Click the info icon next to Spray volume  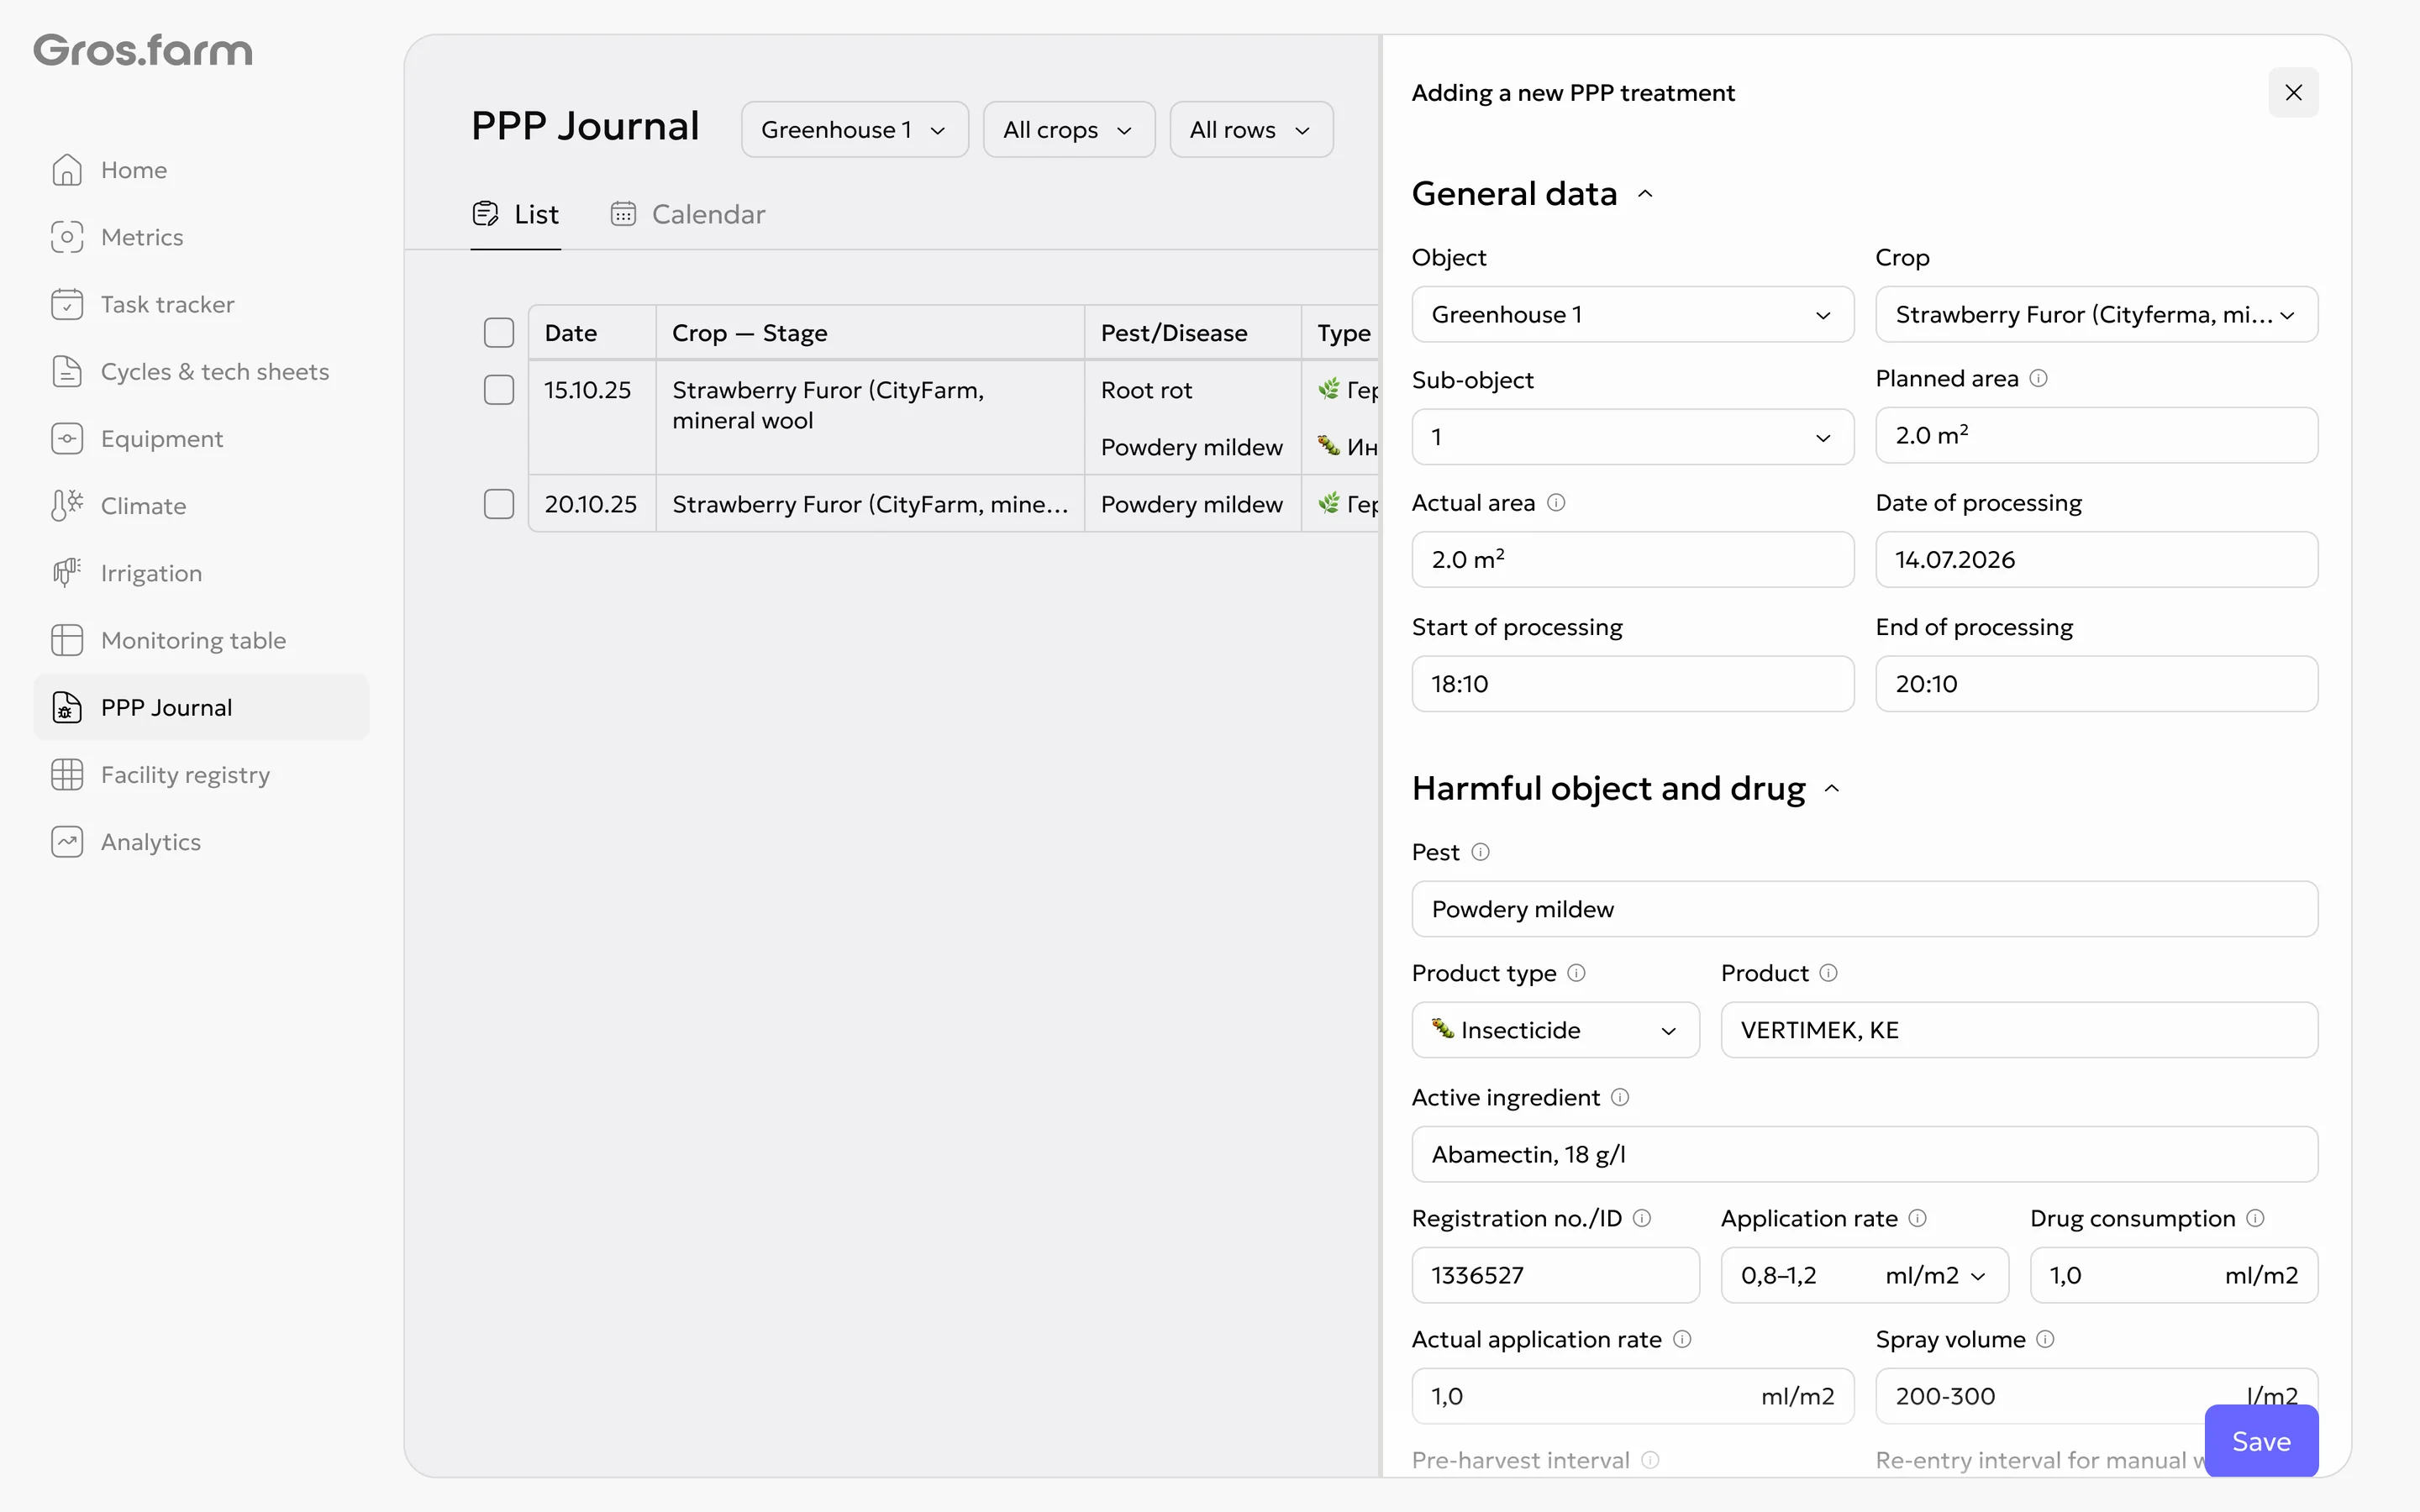[2045, 1339]
